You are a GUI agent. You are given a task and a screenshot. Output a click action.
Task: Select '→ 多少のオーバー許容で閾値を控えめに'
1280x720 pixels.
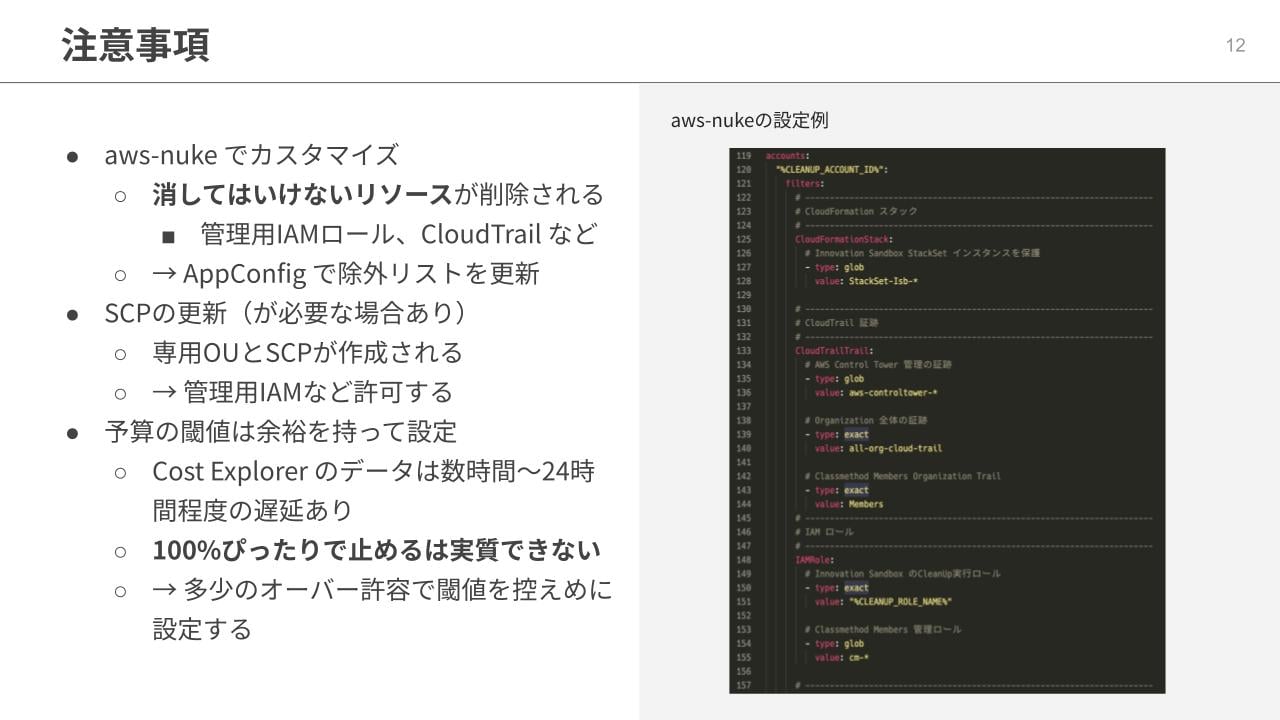pyautogui.click(x=382, y=590)
